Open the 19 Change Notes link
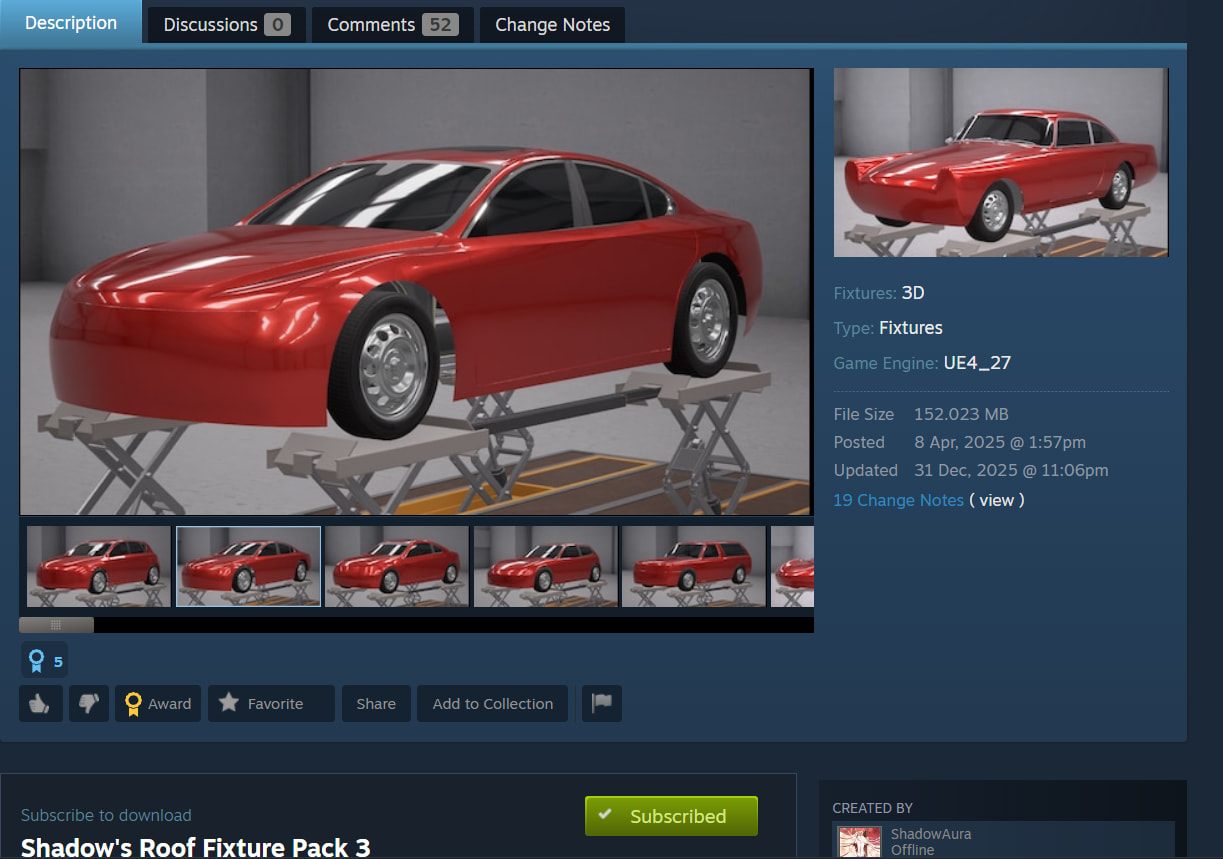The image size is (1223, 859). 898,500
